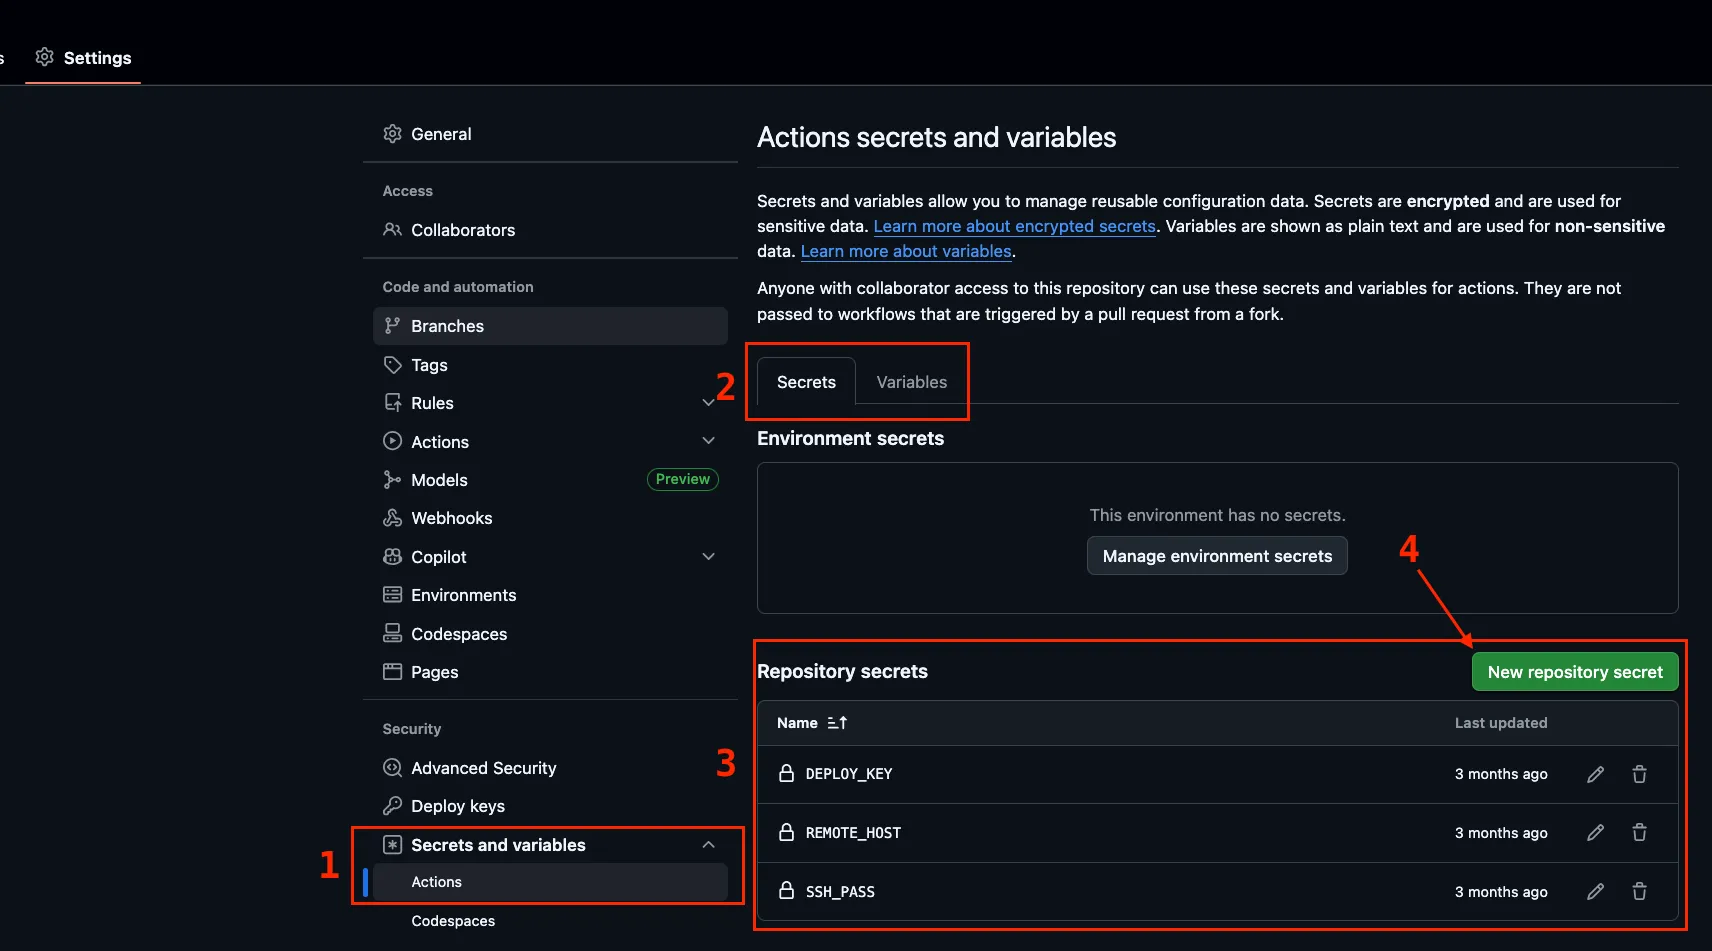Click the edit pencil for SSH_PASS

point(1595,892)
